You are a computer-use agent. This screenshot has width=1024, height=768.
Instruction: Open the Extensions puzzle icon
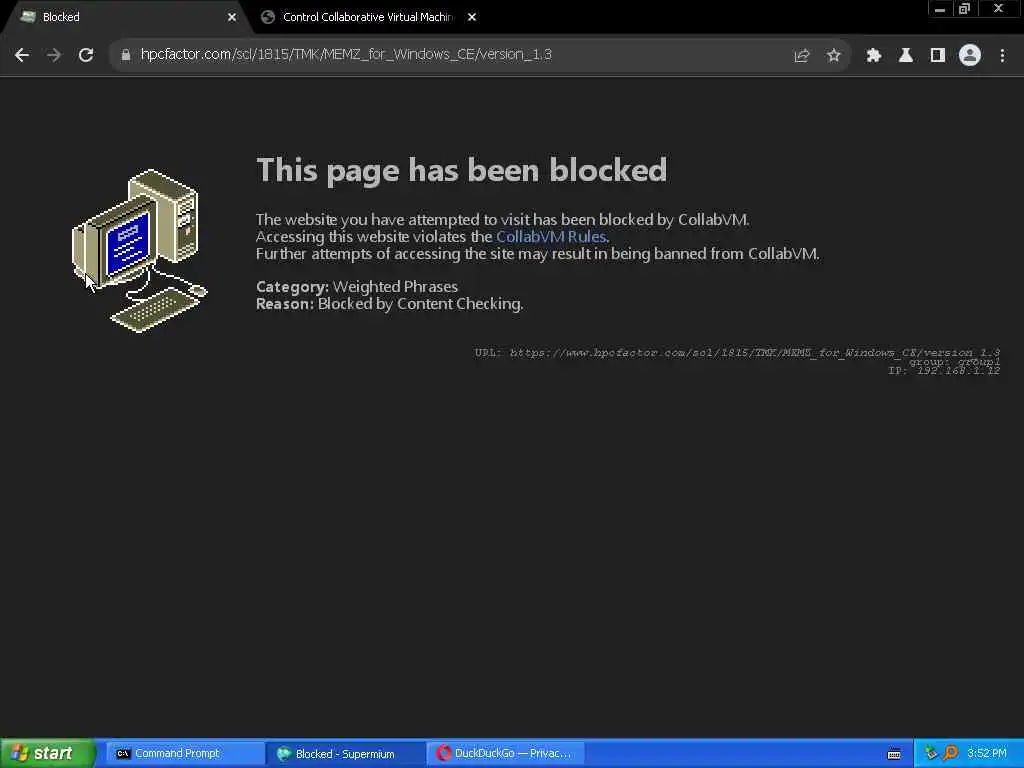tap(874, 56)
